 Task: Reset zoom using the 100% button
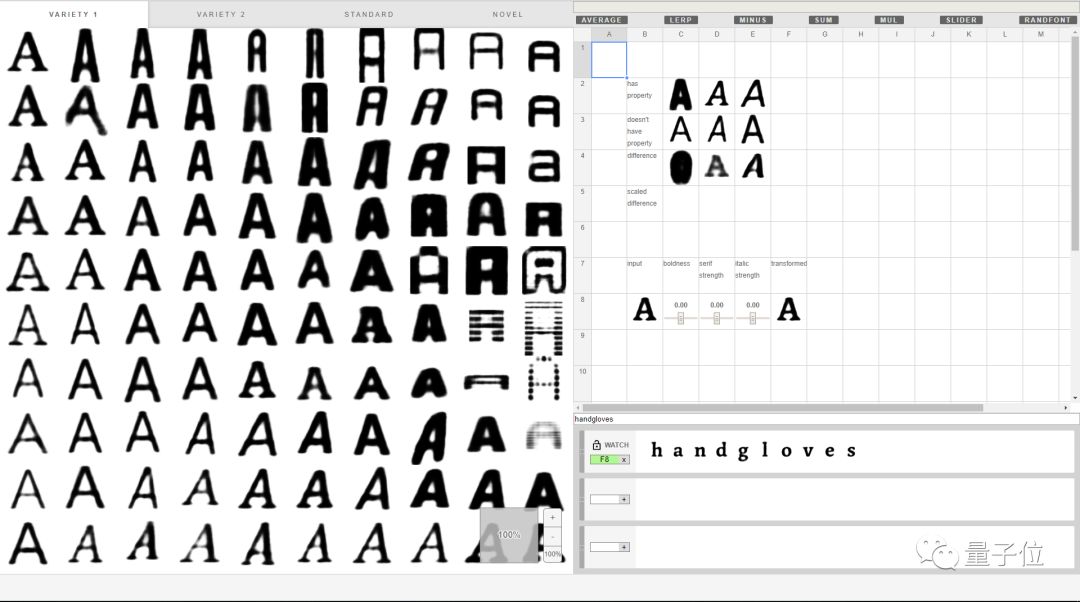tap(552, 554)
